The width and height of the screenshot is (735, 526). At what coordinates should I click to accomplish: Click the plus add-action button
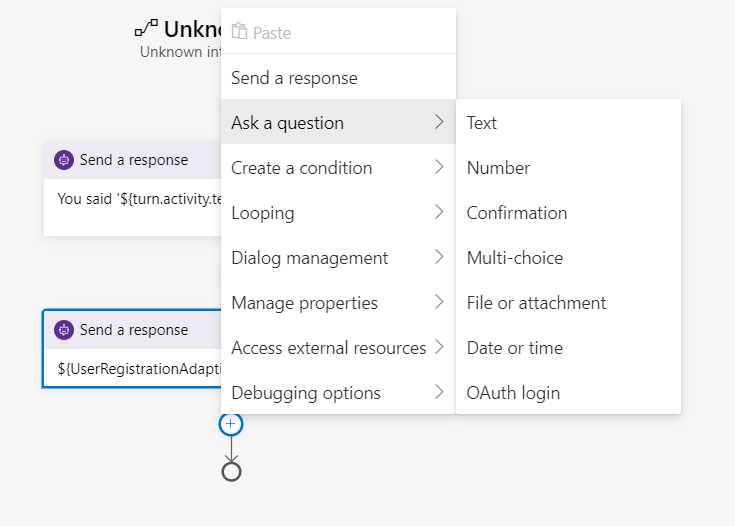(x=231, y=424)
